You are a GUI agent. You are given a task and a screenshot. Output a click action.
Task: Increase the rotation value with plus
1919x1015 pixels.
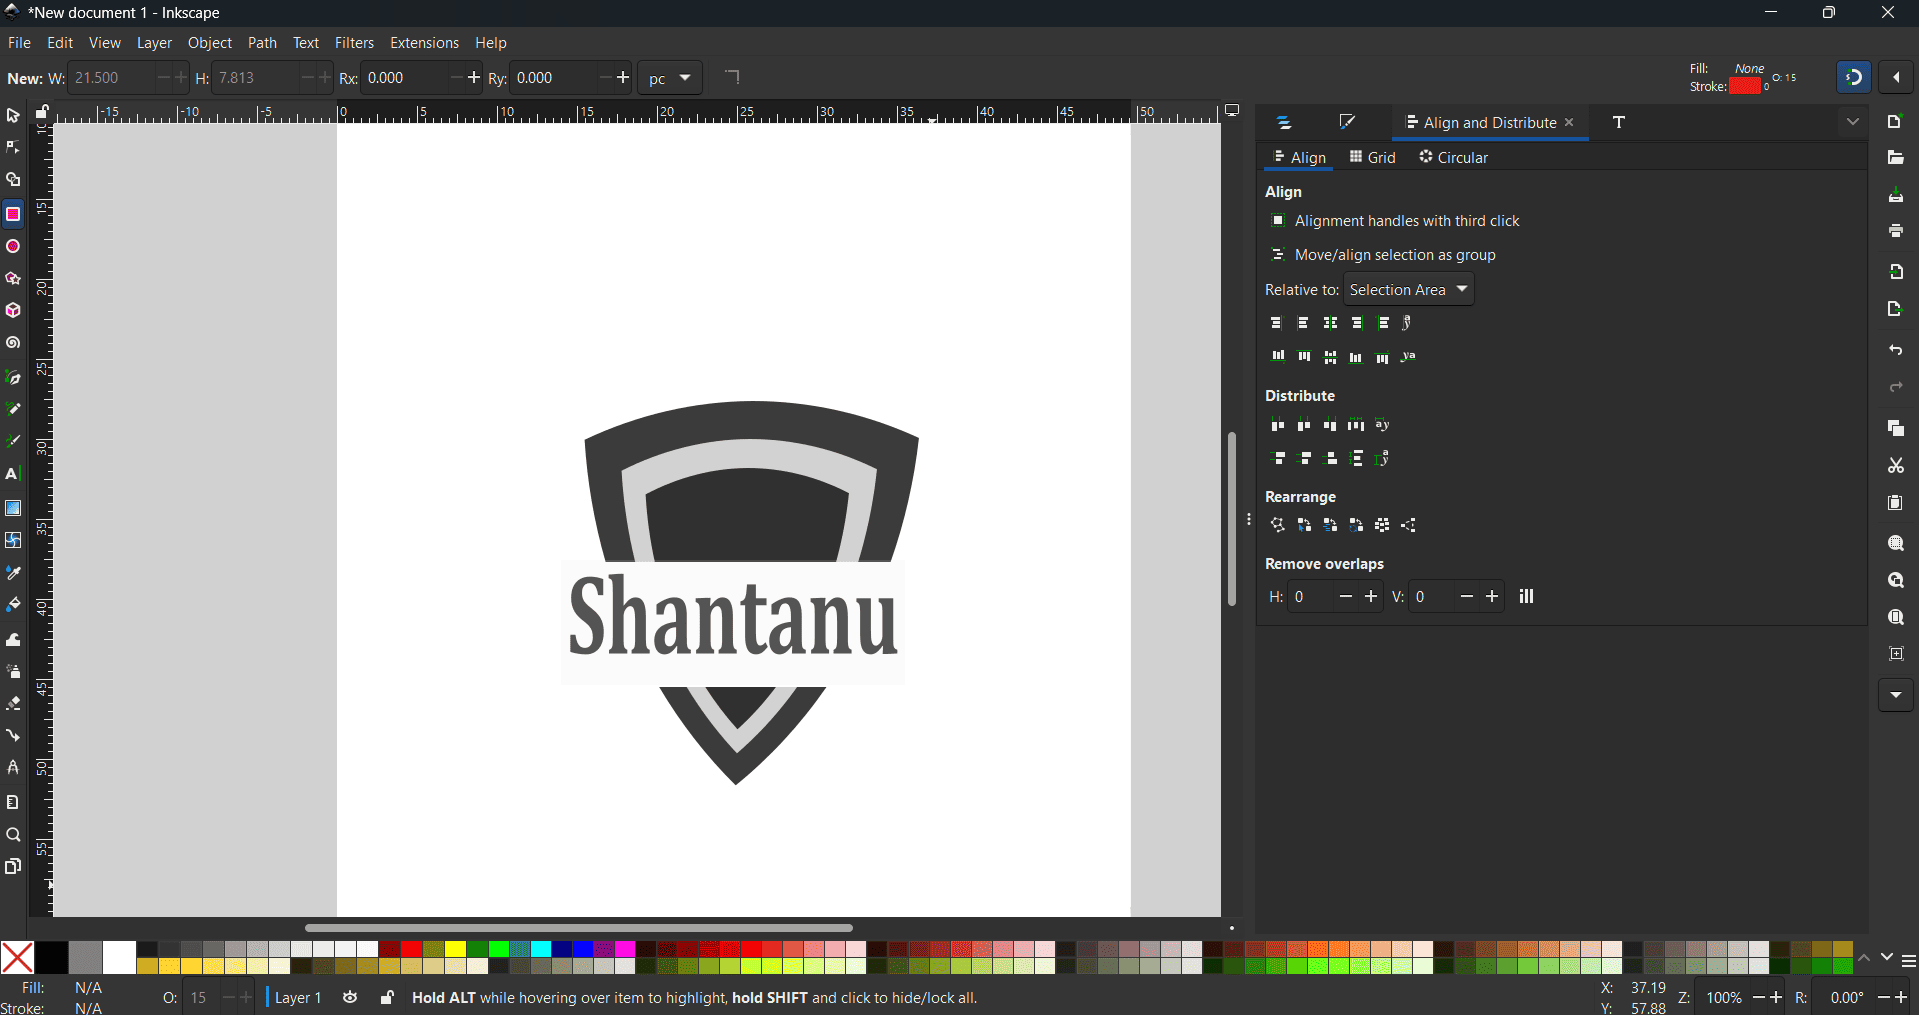click(1899, 998)
